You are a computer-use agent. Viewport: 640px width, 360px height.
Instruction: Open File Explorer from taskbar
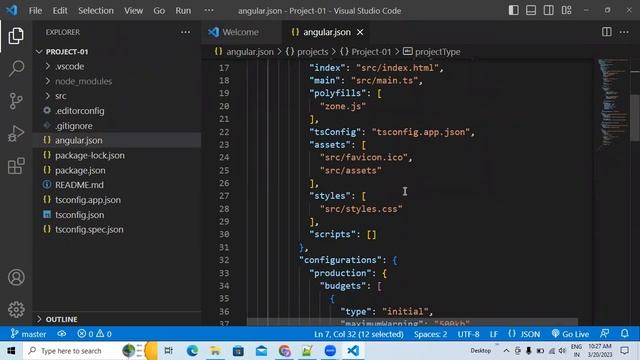tap(215, 351)
